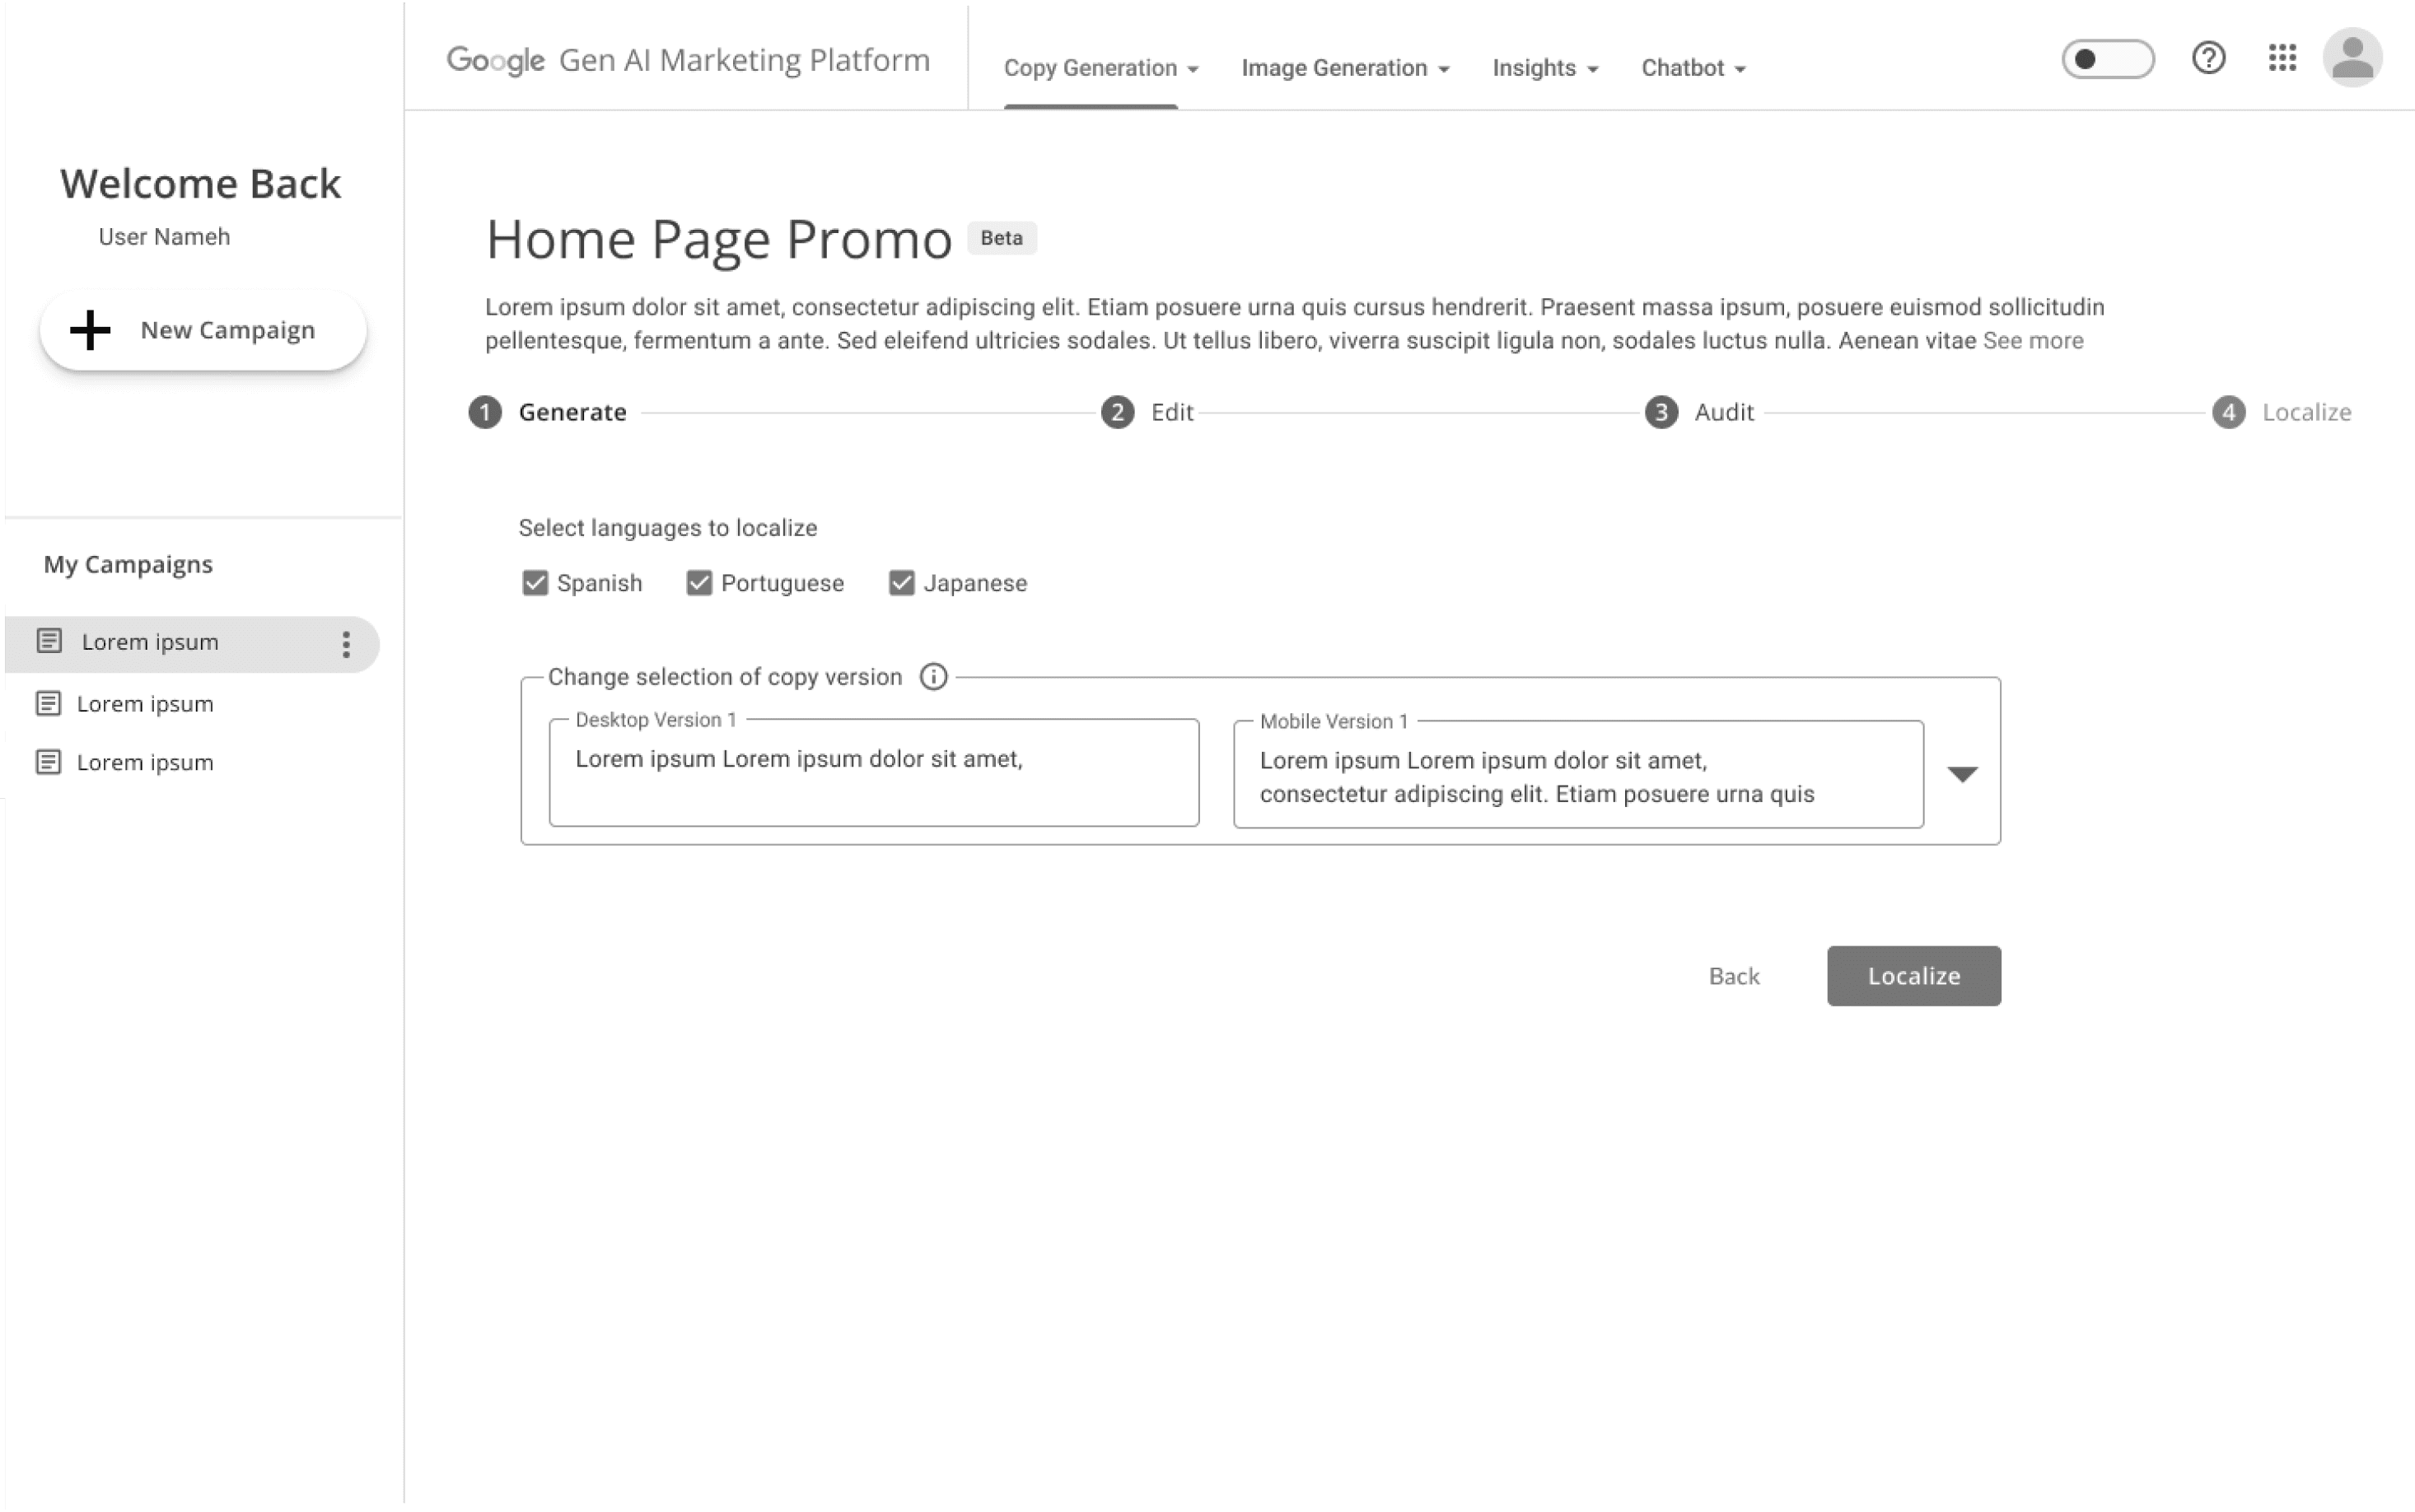
Task: Open the Insights dropdown menu
Action: (x=1545, y=68)
